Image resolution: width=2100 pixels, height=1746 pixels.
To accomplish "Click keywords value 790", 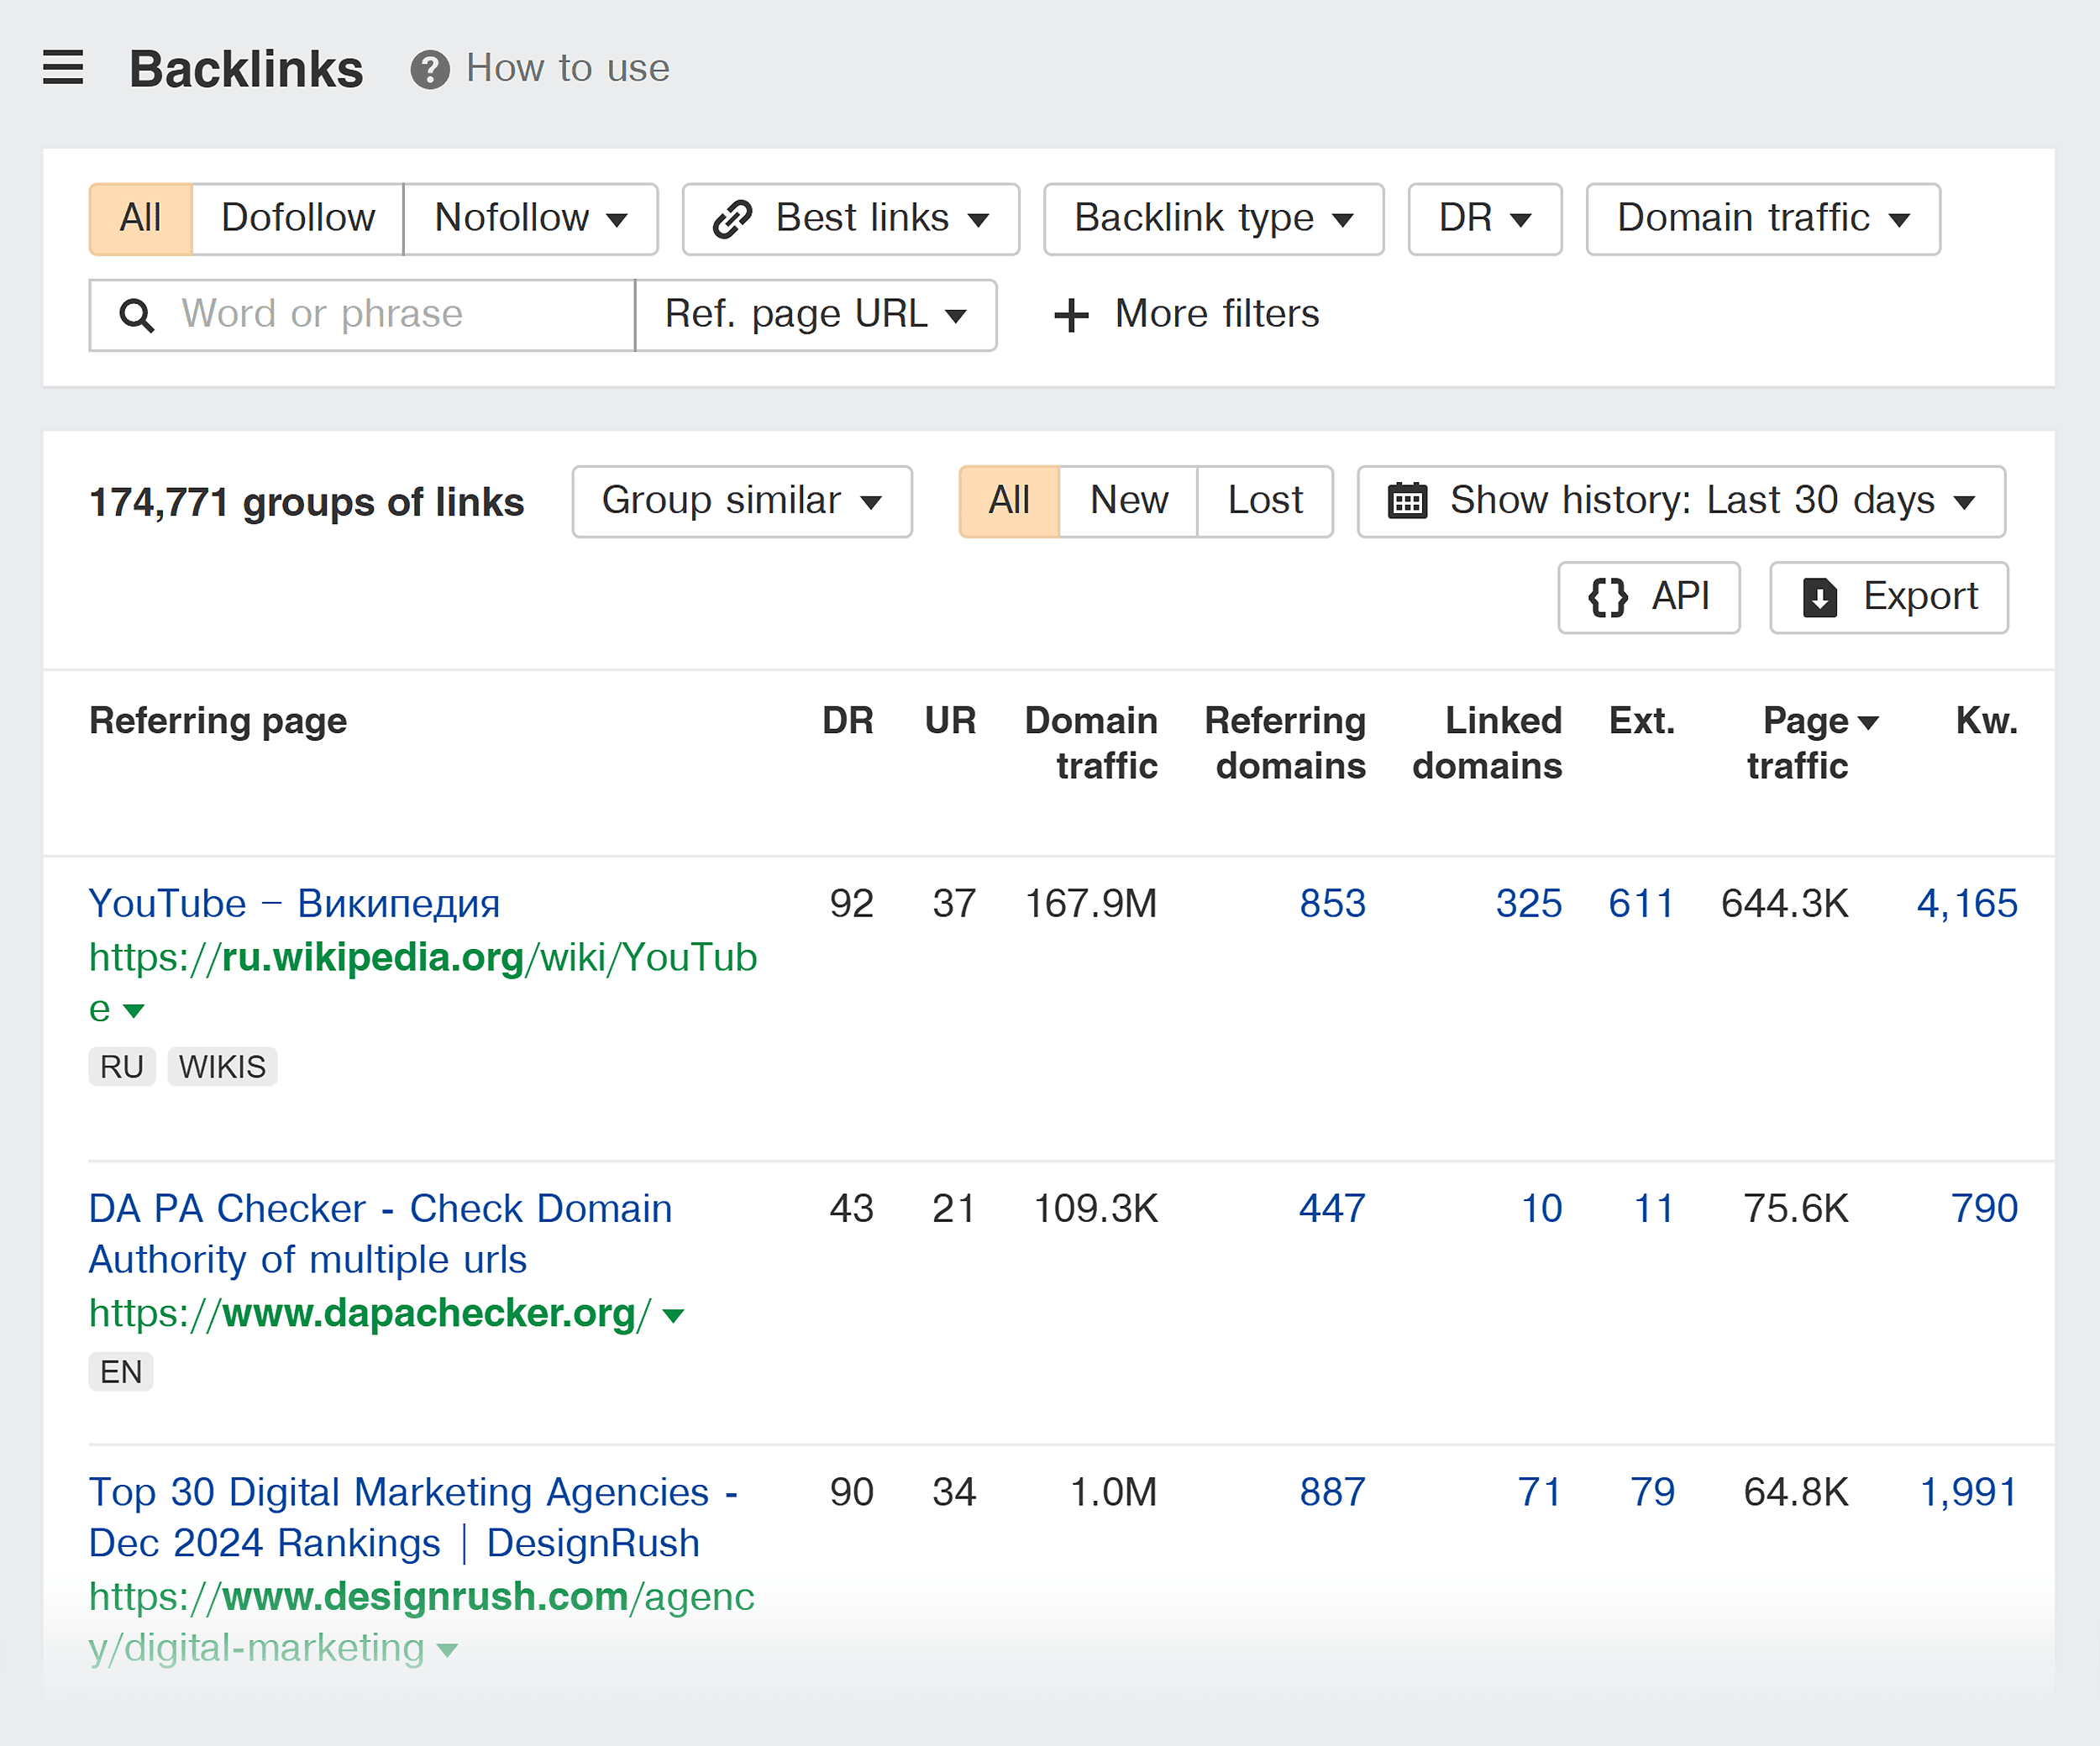I will tap(1984, 1209).
